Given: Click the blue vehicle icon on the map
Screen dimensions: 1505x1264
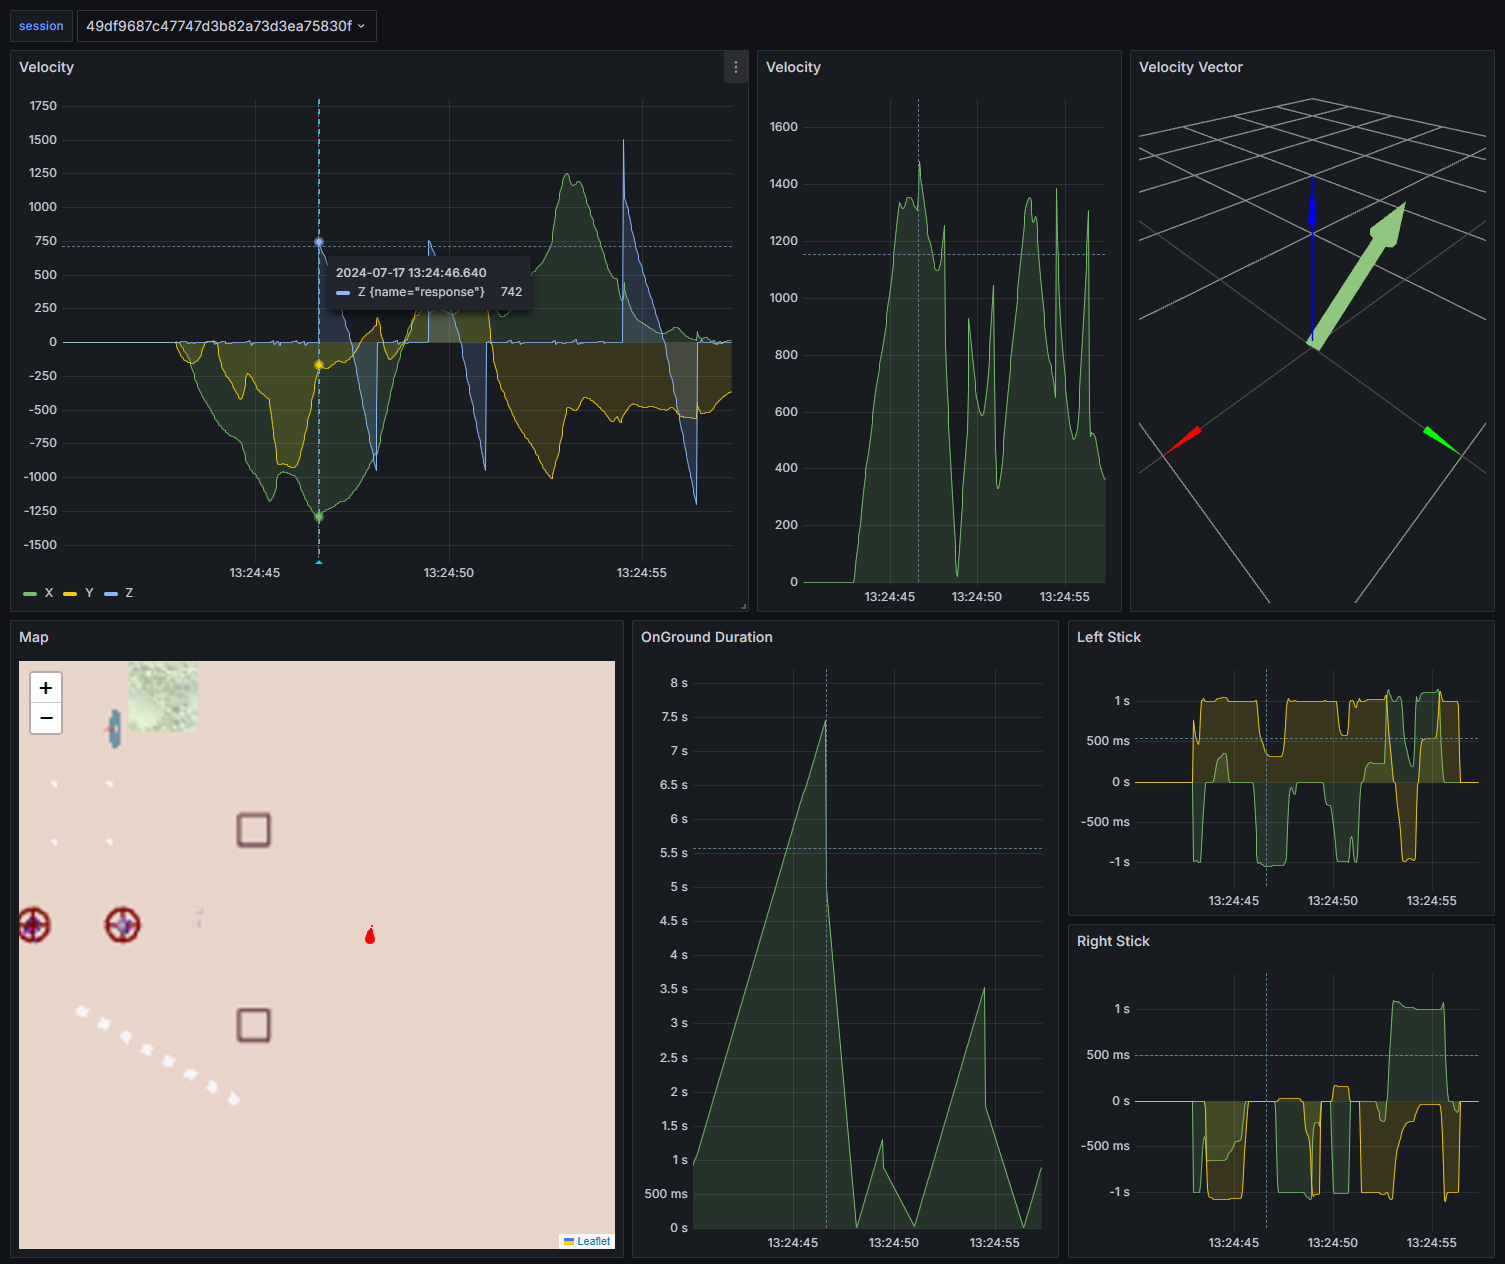Looking at the screenshot, I should (114, 729).
